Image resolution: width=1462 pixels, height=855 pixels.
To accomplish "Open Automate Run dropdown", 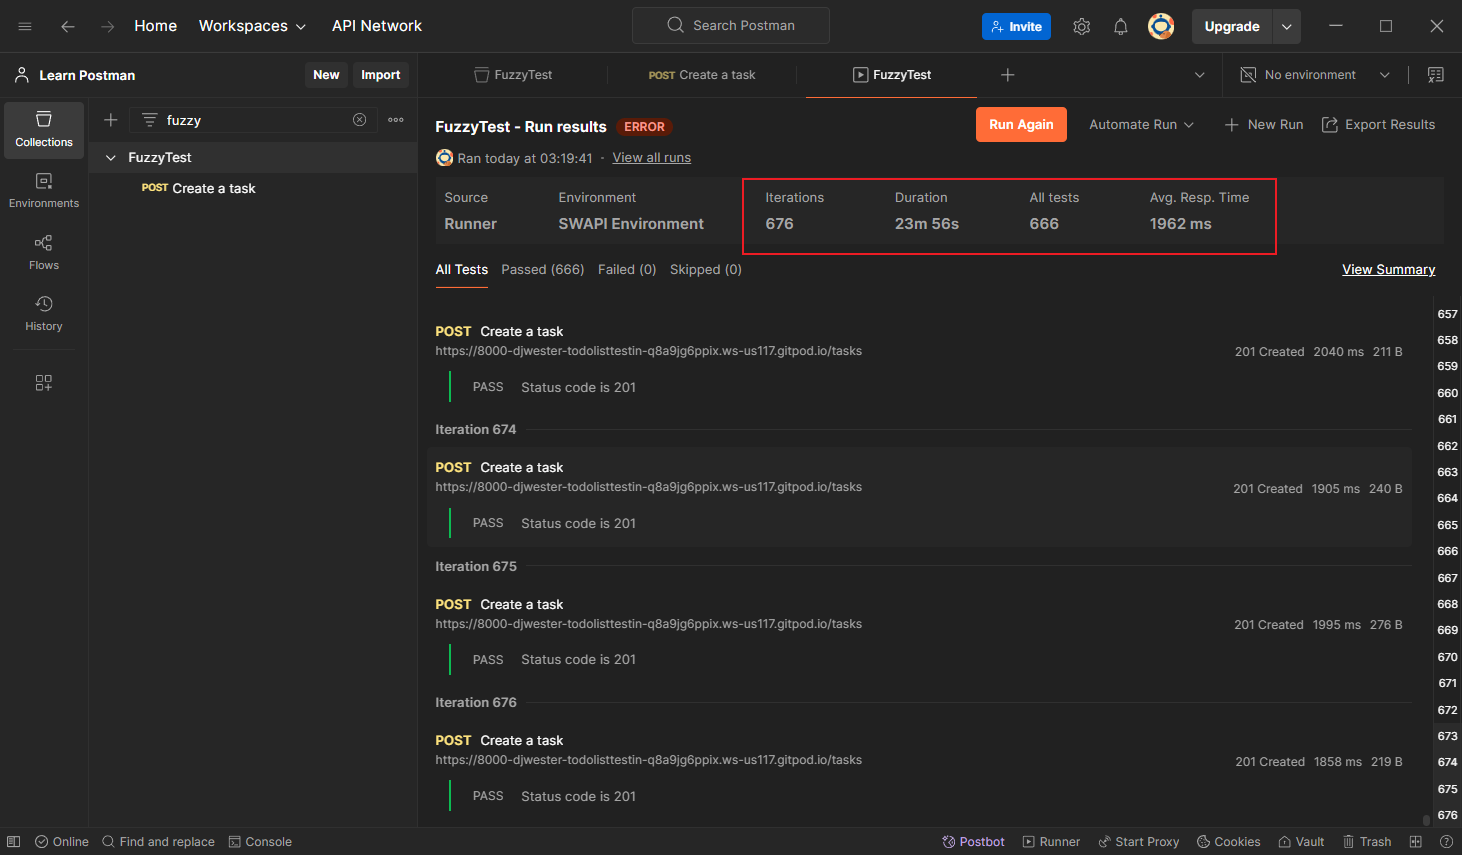I will pos(1141,125).
